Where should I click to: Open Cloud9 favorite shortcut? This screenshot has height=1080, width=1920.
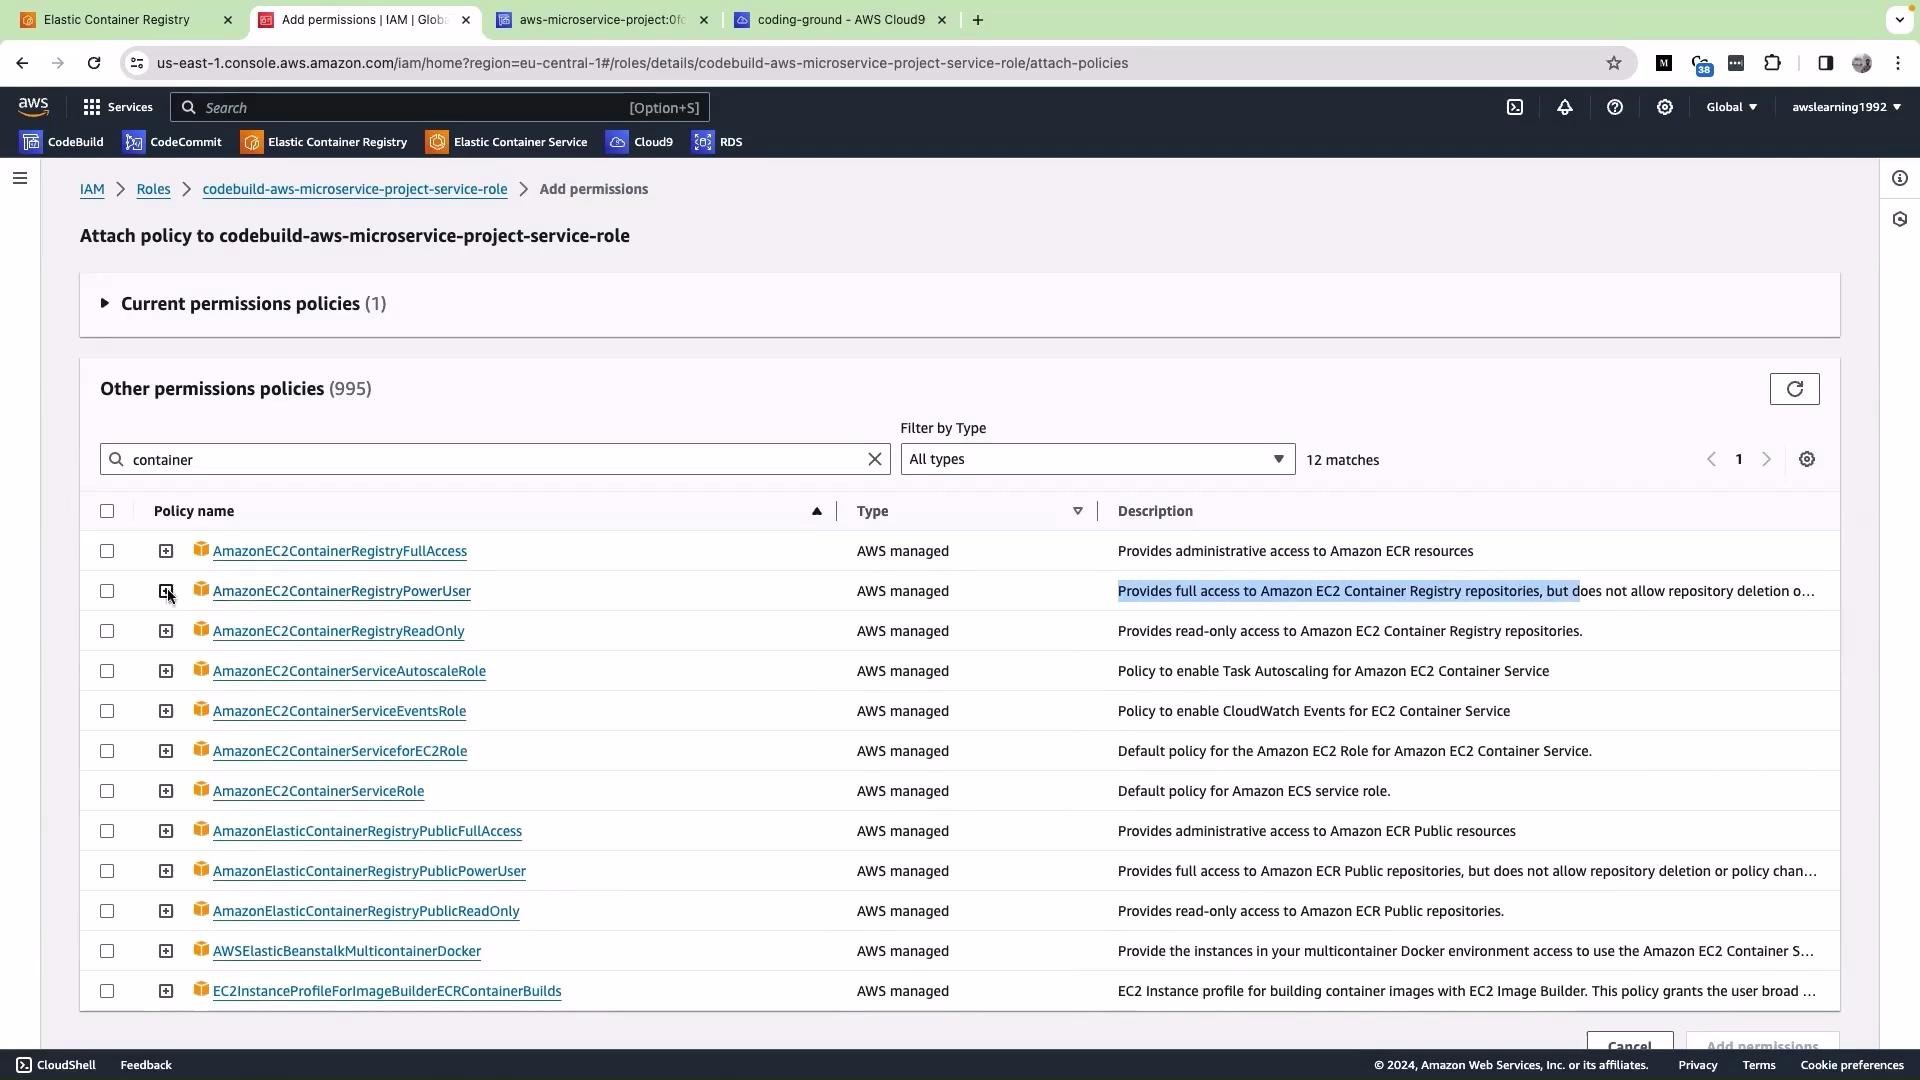tap(640, 142)
